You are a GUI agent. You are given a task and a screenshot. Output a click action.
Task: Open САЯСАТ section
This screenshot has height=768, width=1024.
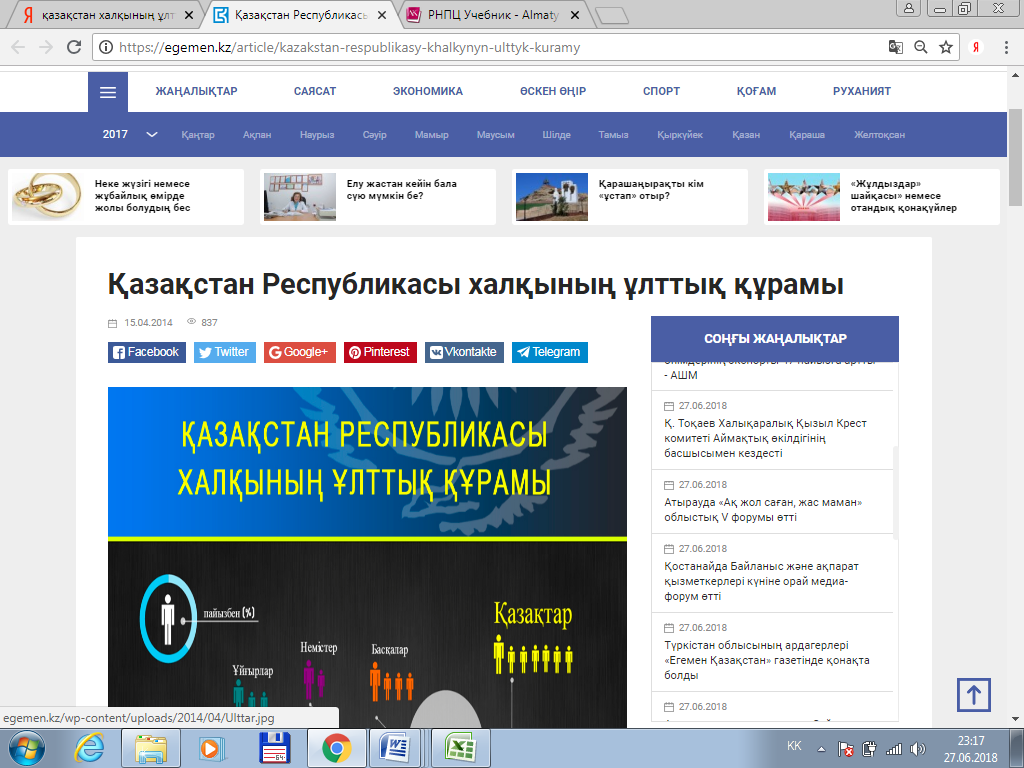tap(315, 91)
